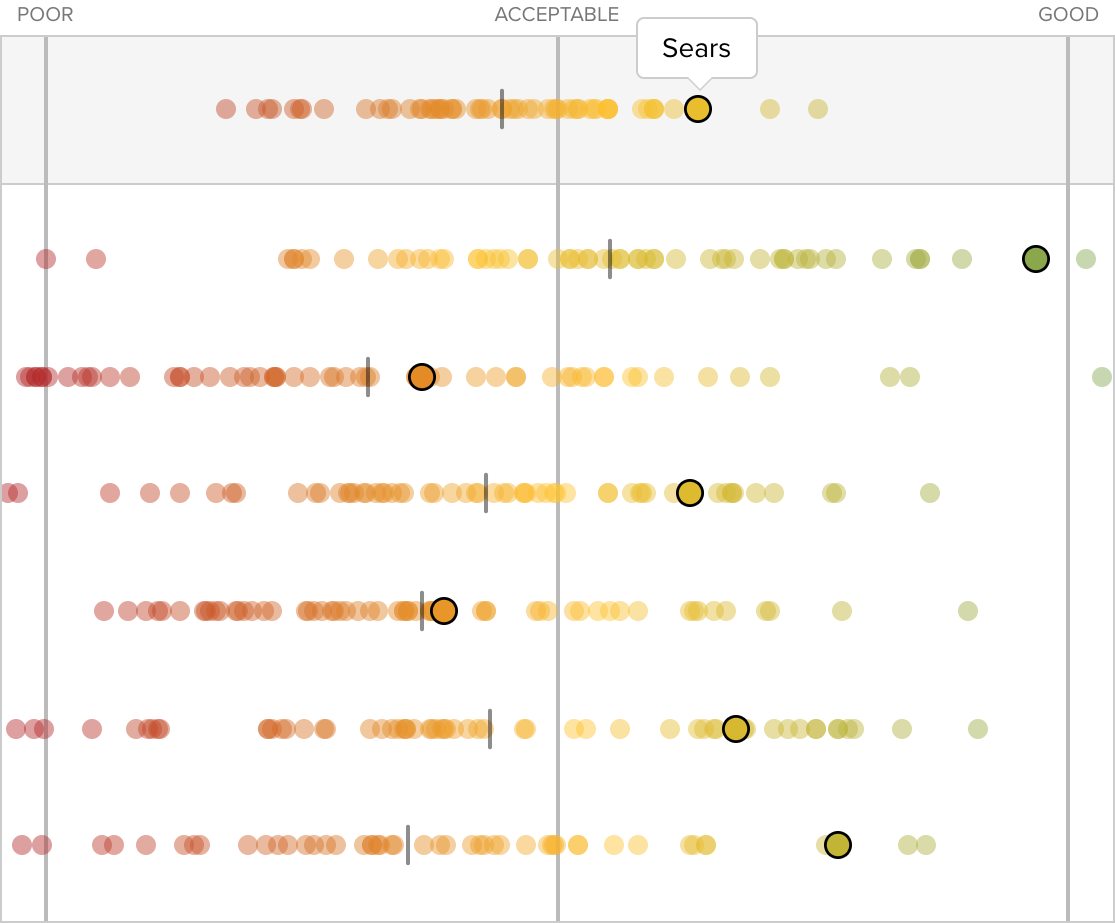Click the ACCEPTABLE axis label
This screenshot has height=923, width=1115.
pyautogui.click(x=557, y=15)
